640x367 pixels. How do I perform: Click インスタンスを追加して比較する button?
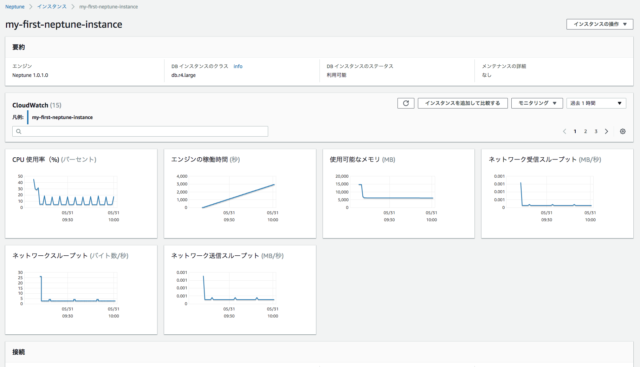(462, 103)
